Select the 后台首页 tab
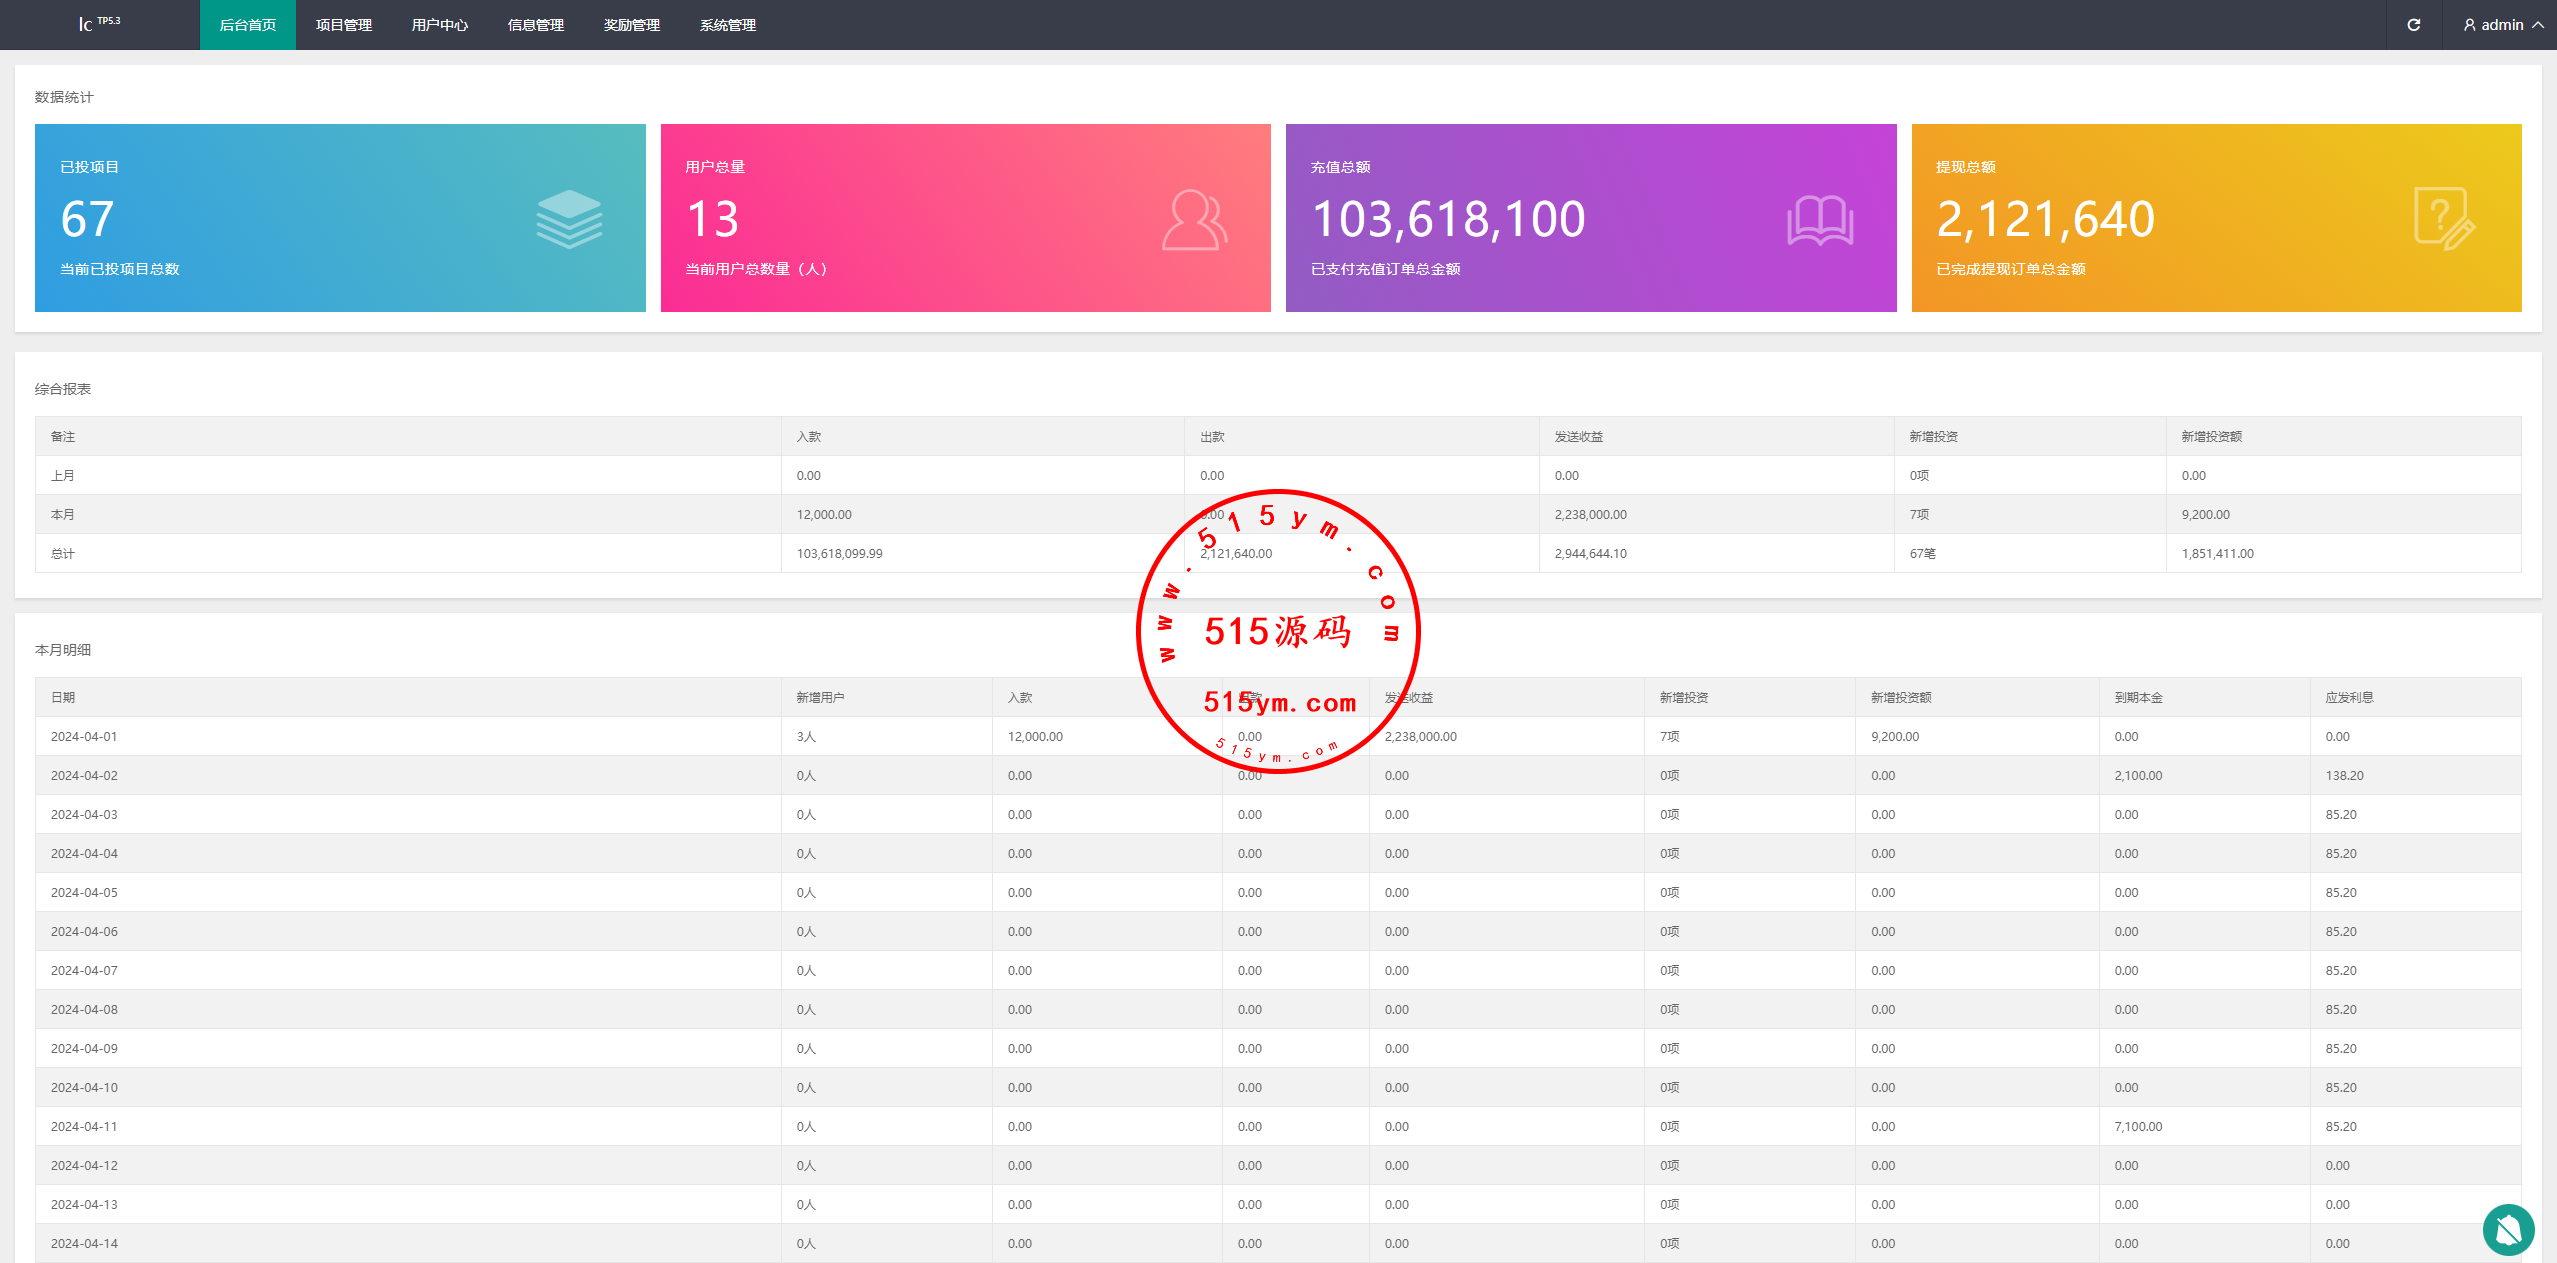This screenshot has width=2557, height=1263. [247, 25]
